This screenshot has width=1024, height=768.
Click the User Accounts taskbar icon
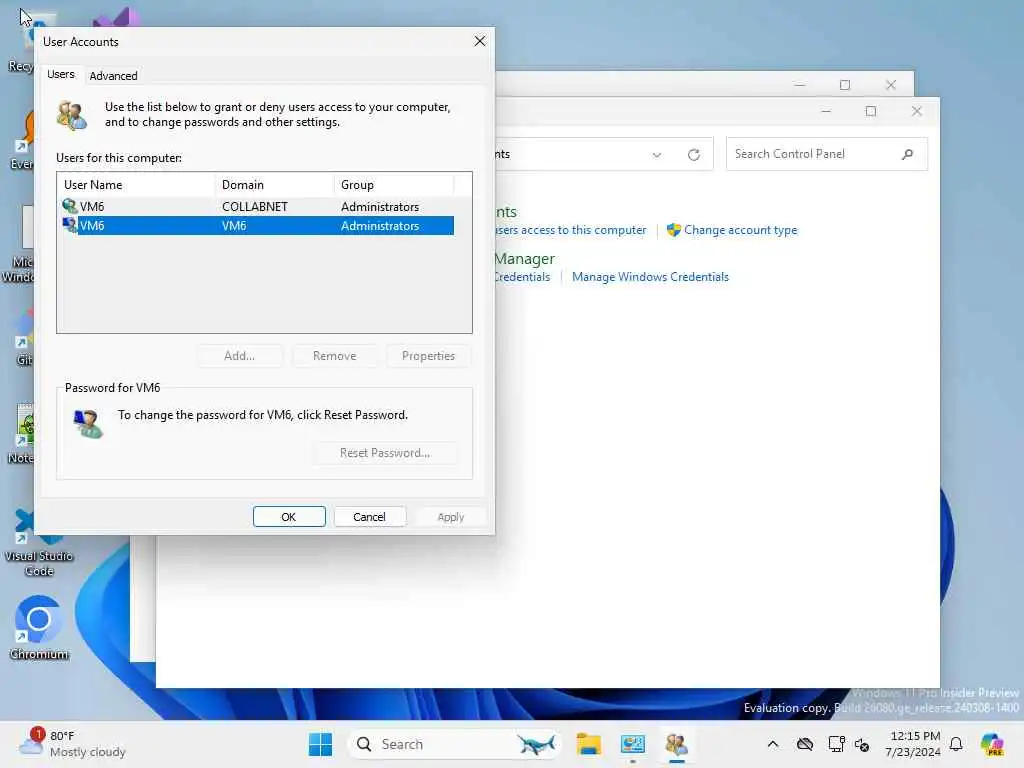pos(677,744)
